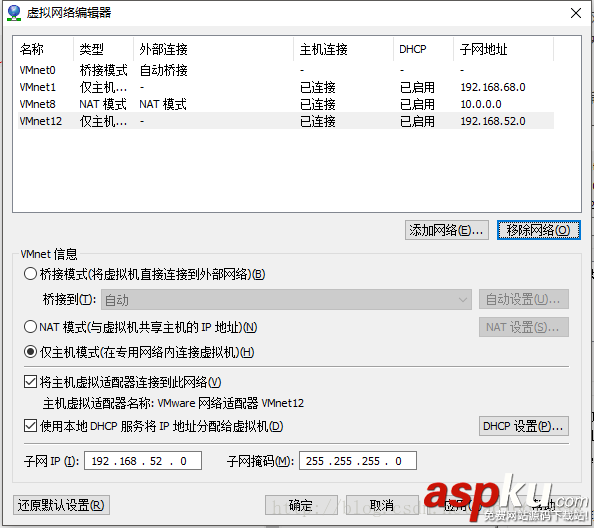Click the 添加网络(E)... button
Viewport: 594px width, 528px height.
447,230
